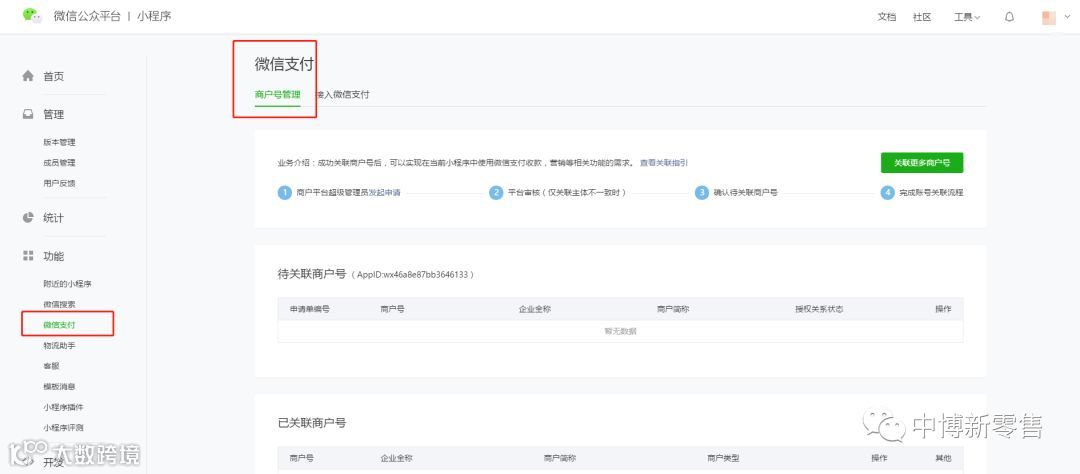Select the 统计 sidebar section
Image resolution: width=1080 pixels, height=474 pixels.
pos(54,218)
